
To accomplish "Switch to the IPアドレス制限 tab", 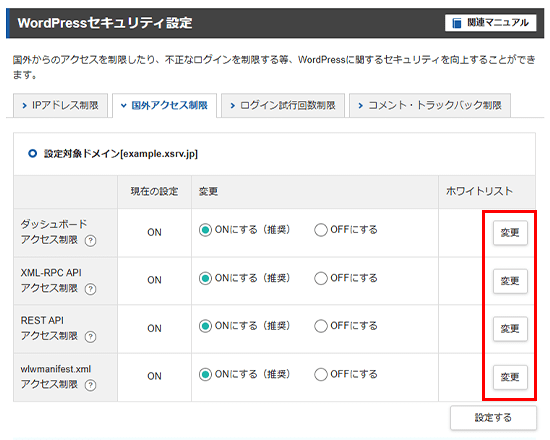I will (60, 105).
